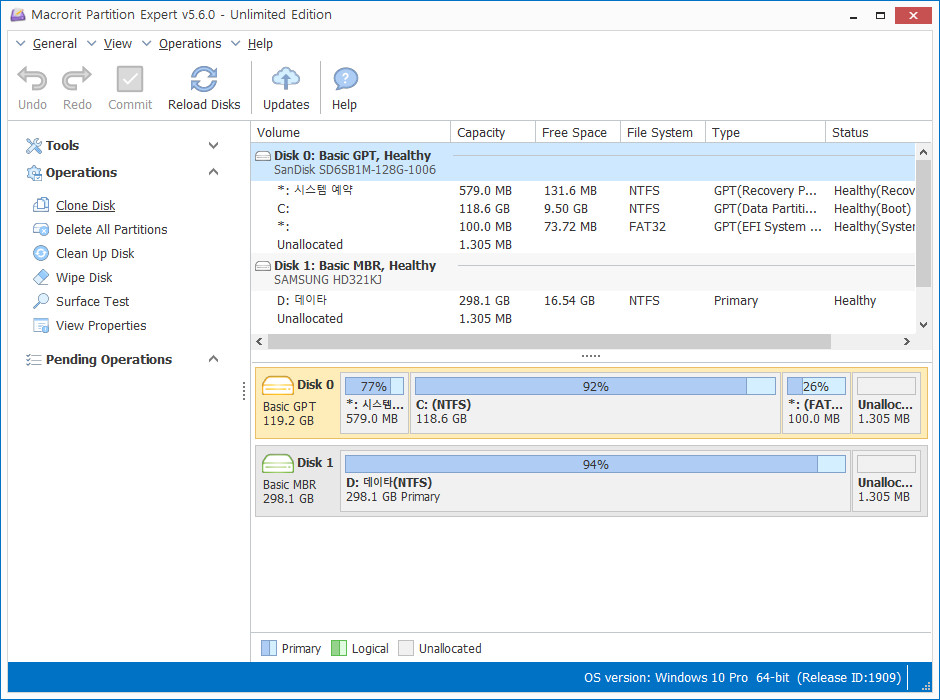Screen dimensions: 940x700
Task: Collapse the Operations section chevron
Action: [213, 172]
